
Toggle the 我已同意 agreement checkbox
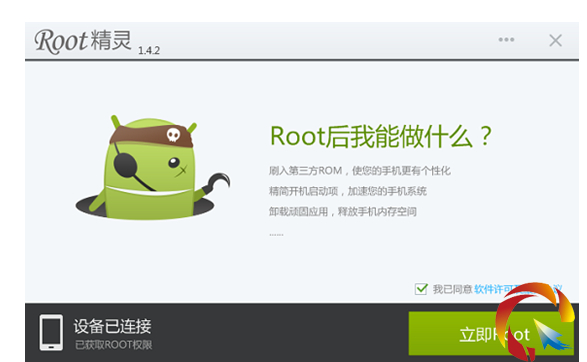point(421,289)
